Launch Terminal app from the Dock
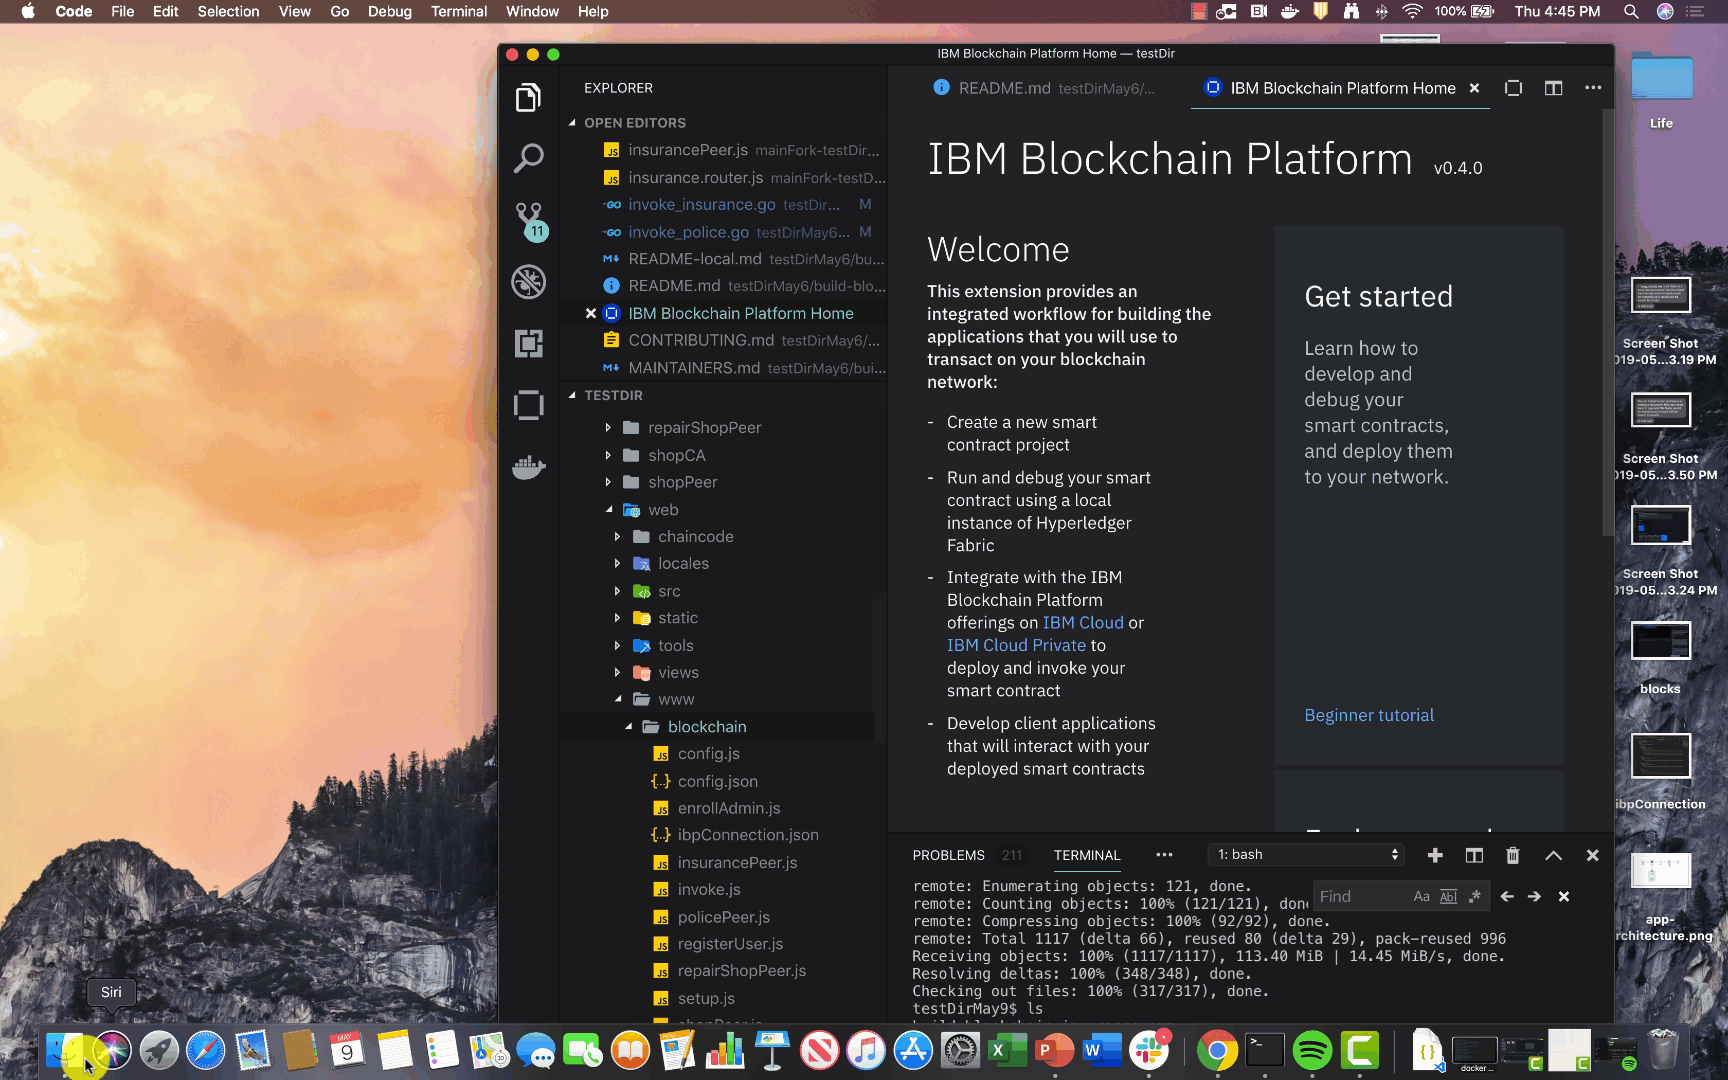The width and height of the screenshot is (1728, 1080). pos(1265,1050)
